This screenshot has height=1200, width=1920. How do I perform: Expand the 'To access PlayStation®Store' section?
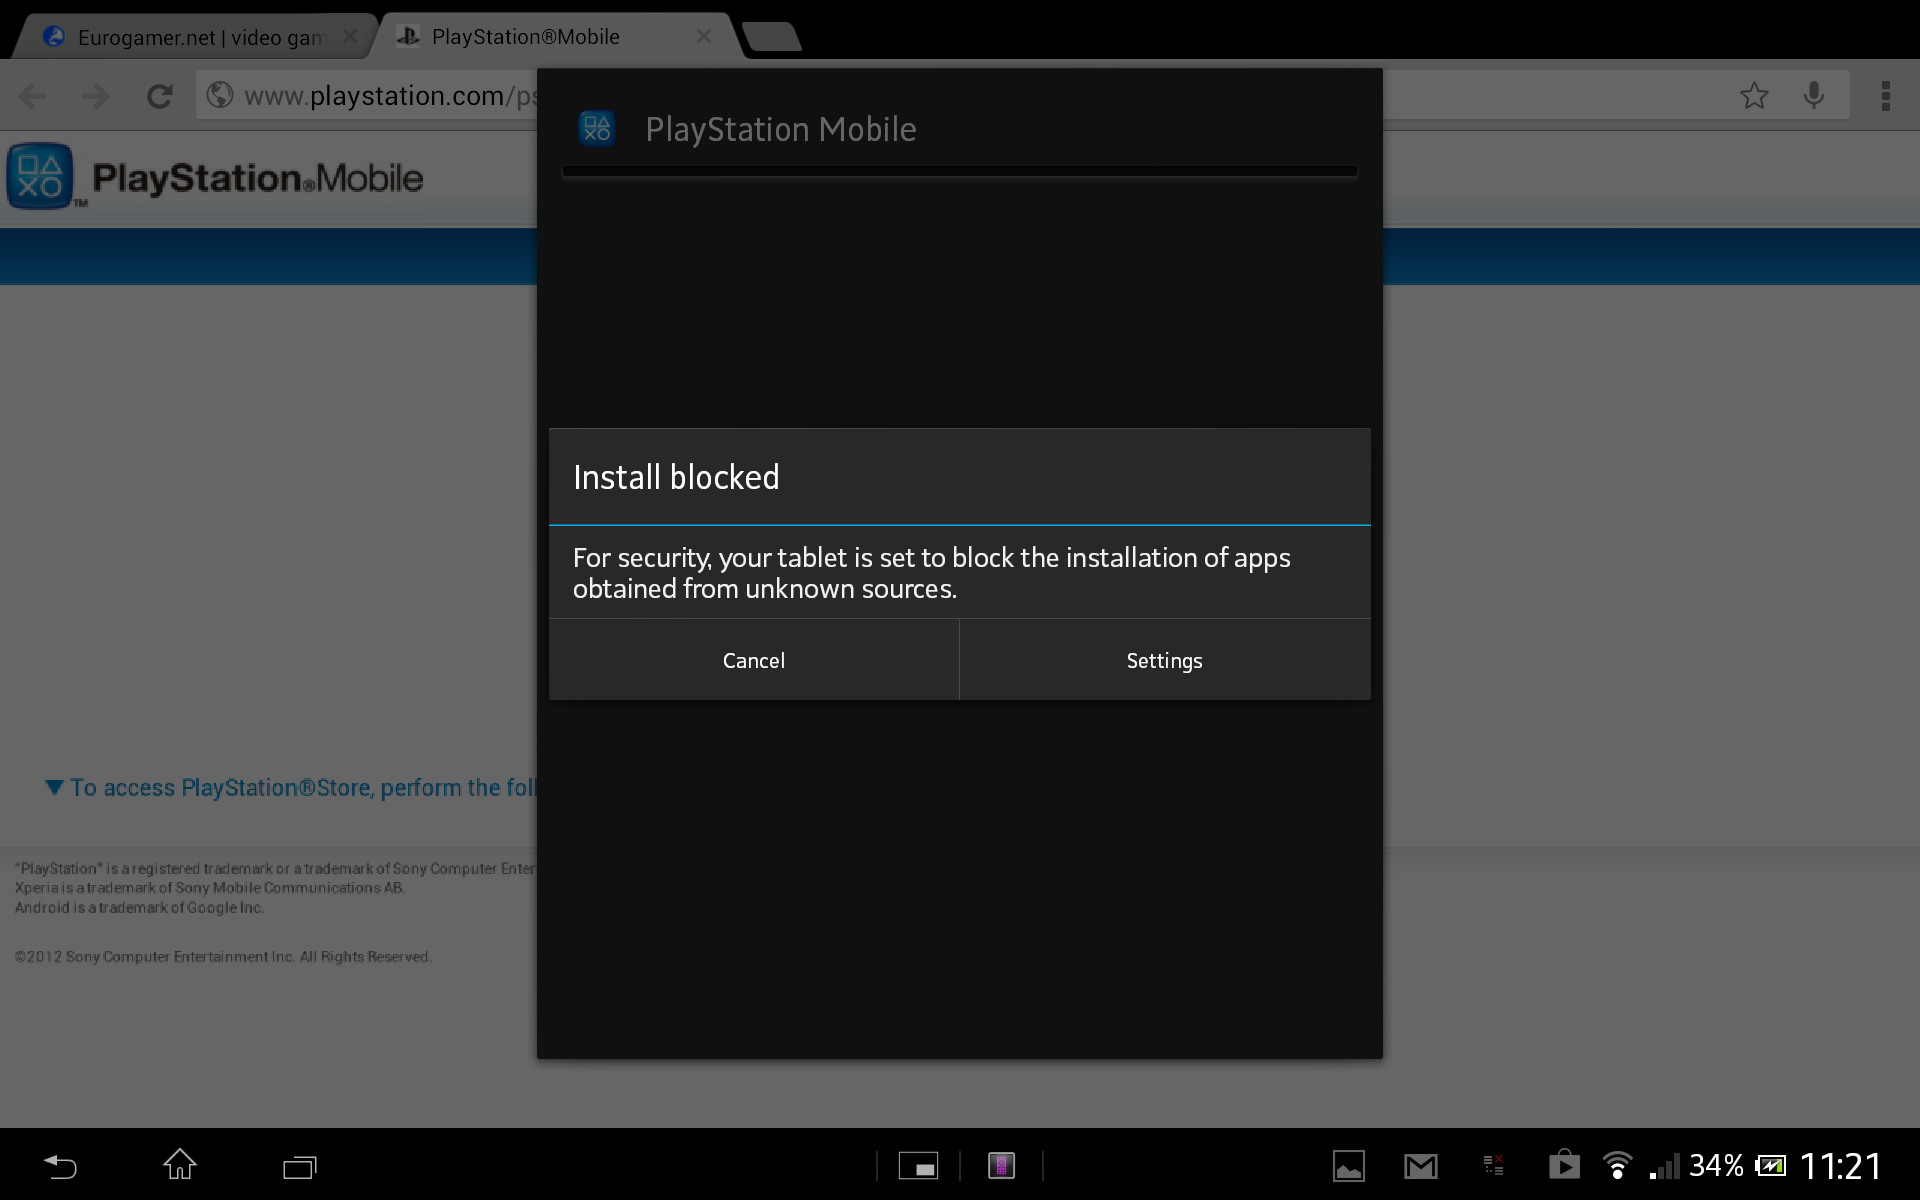tap(291, 788)
